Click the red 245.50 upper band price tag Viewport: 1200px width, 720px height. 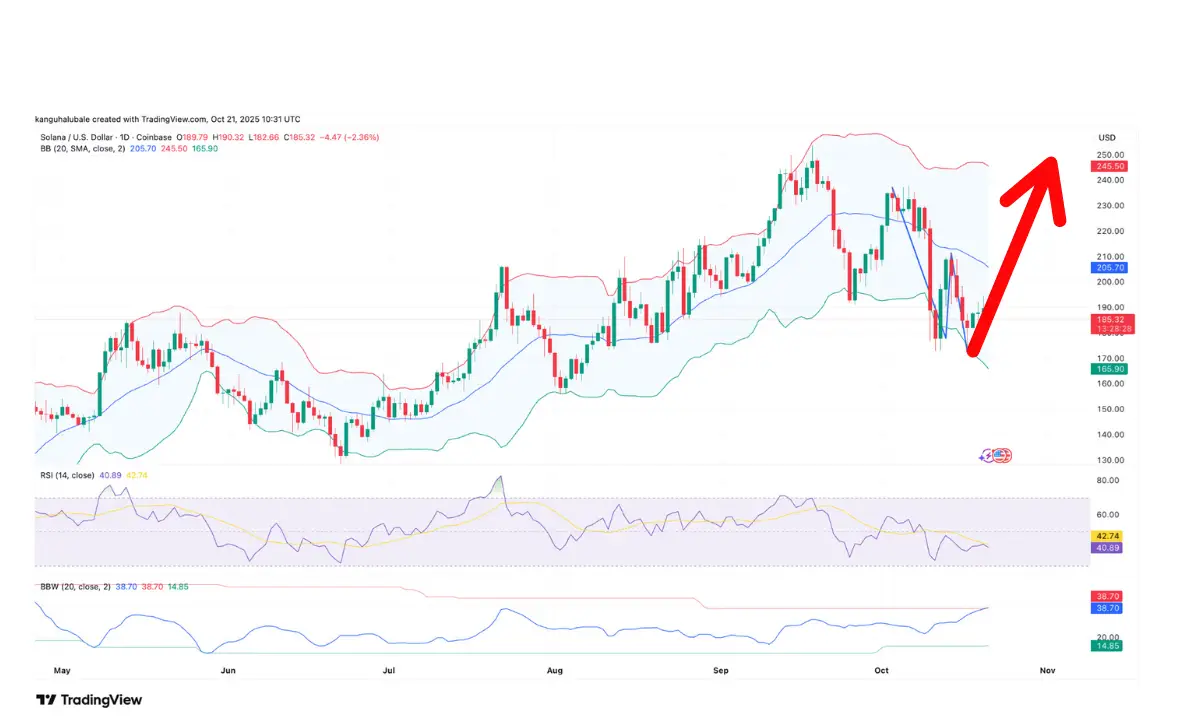pos(1108,167)
